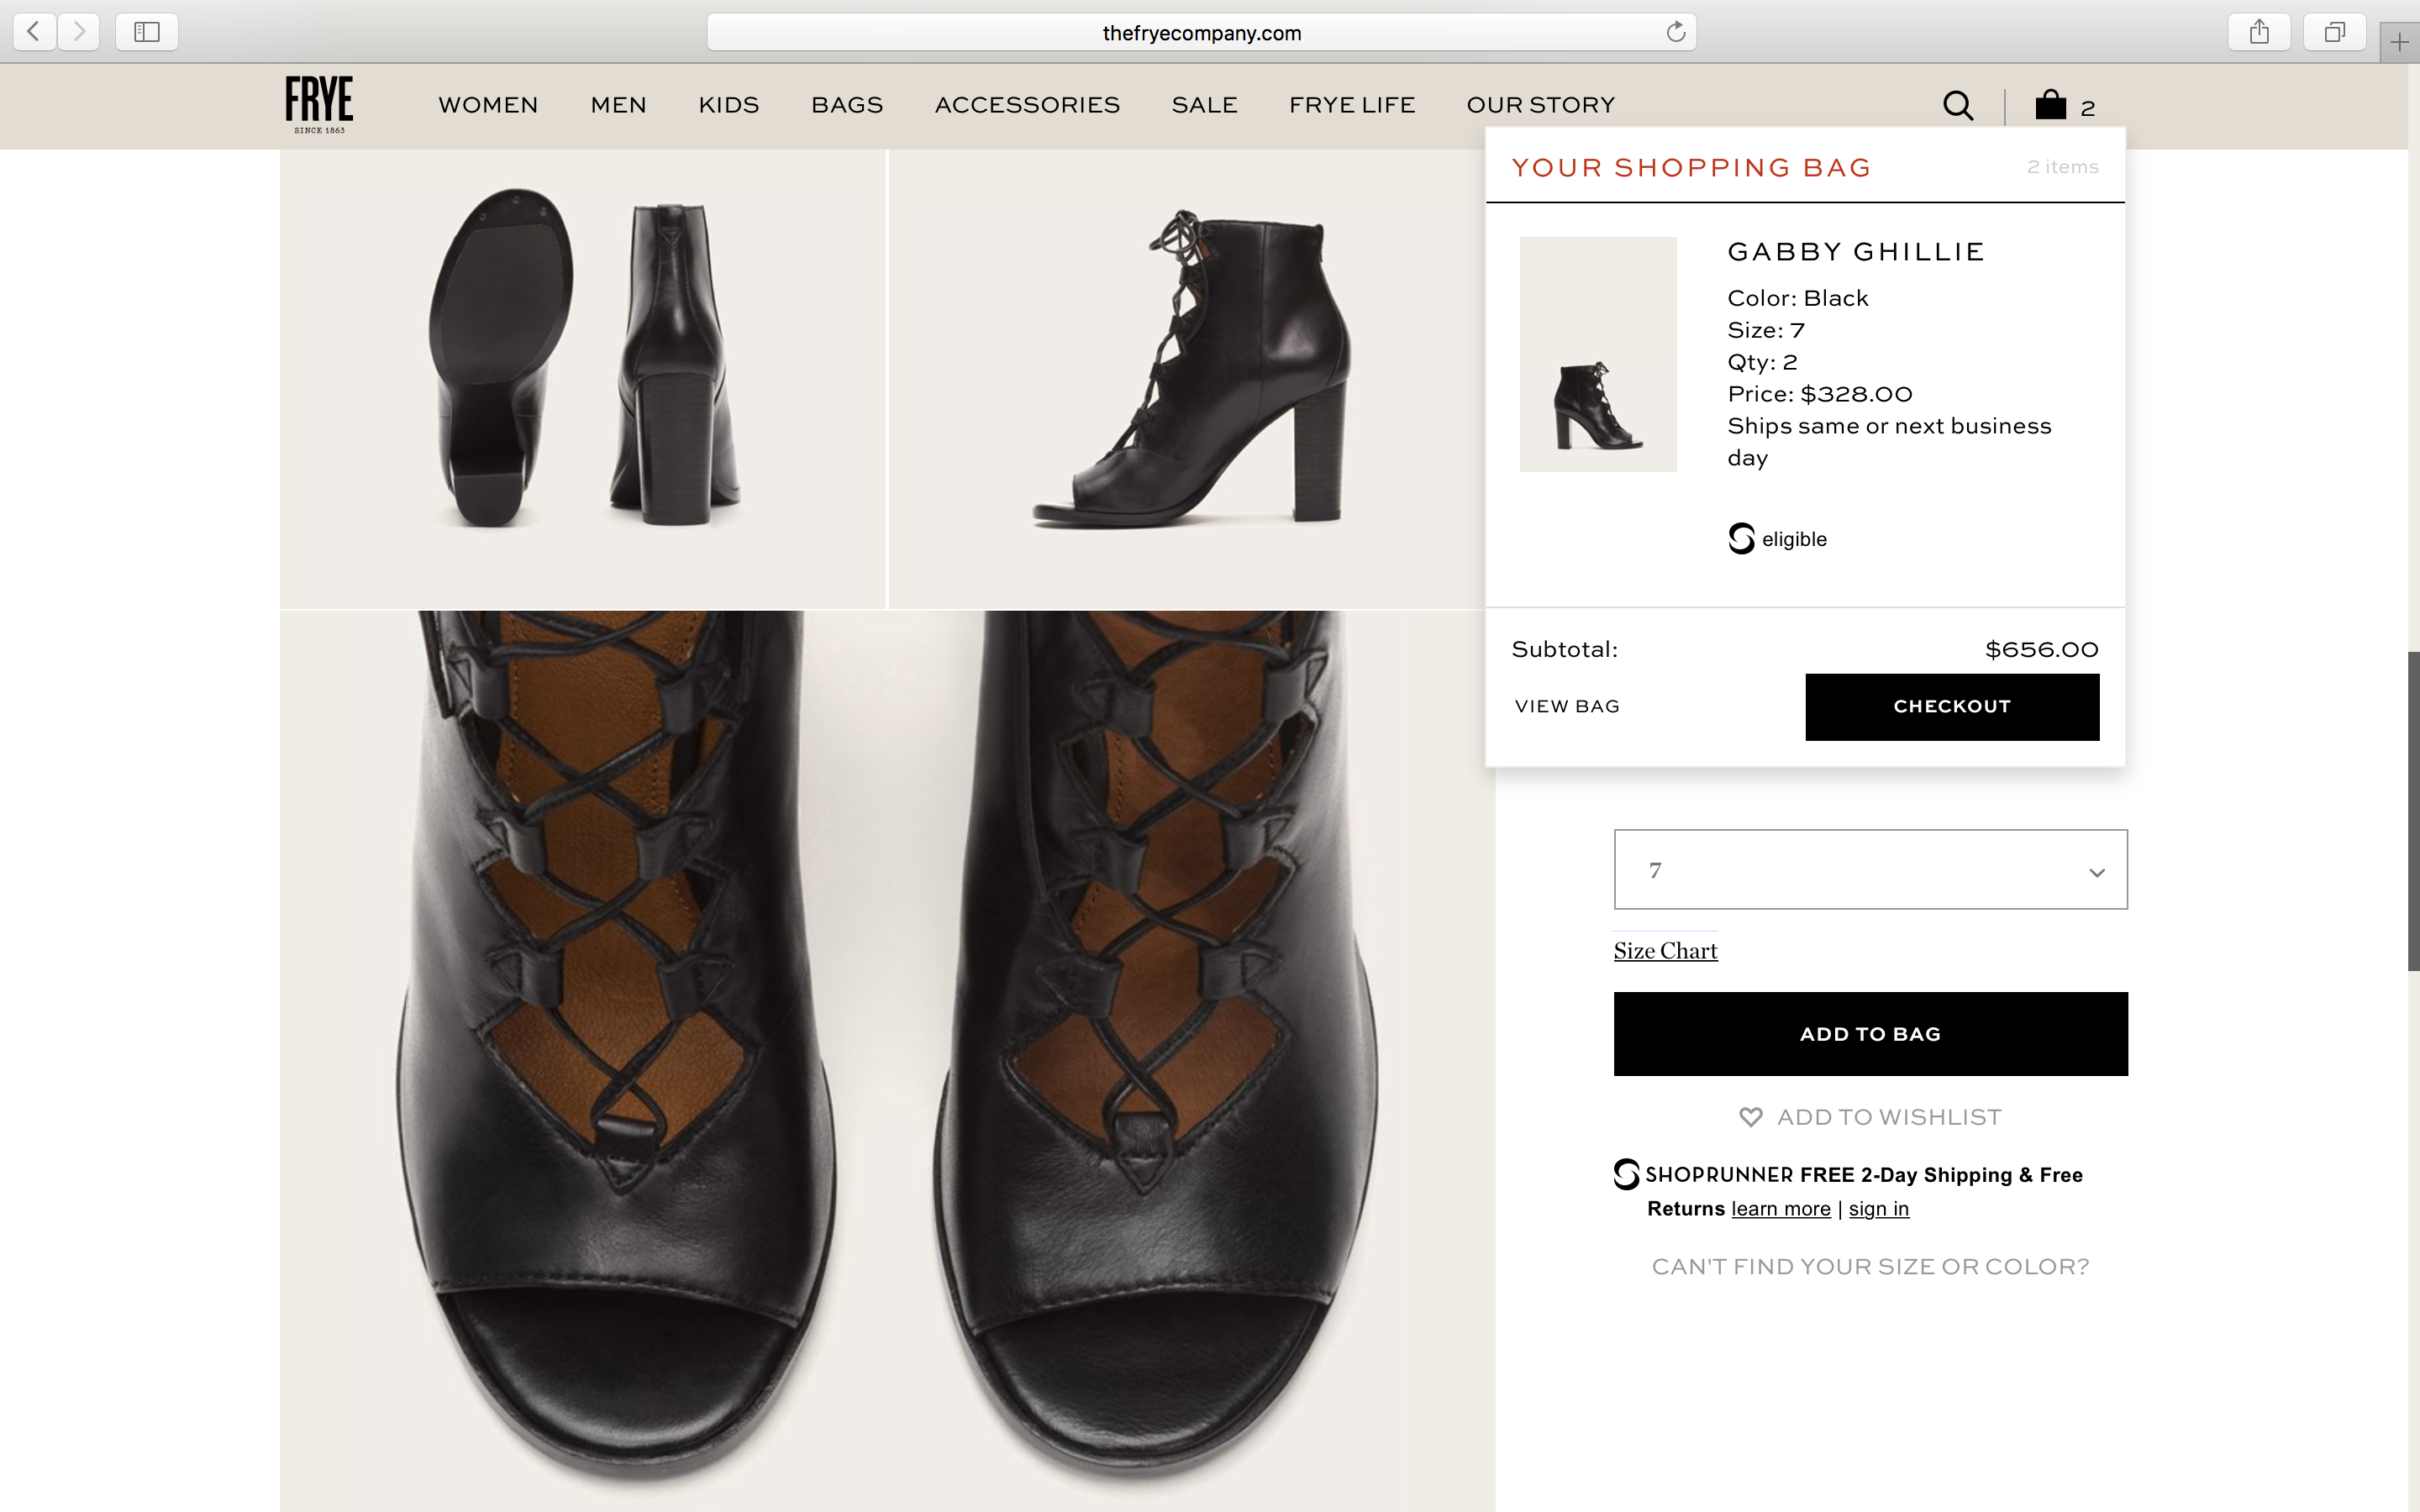Click Safari back arrow button

pos(34,32)
